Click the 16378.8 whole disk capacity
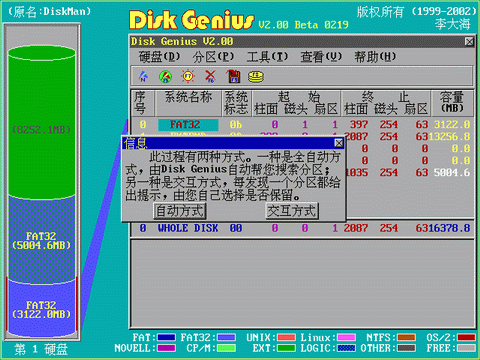 [x=449, y=228]
